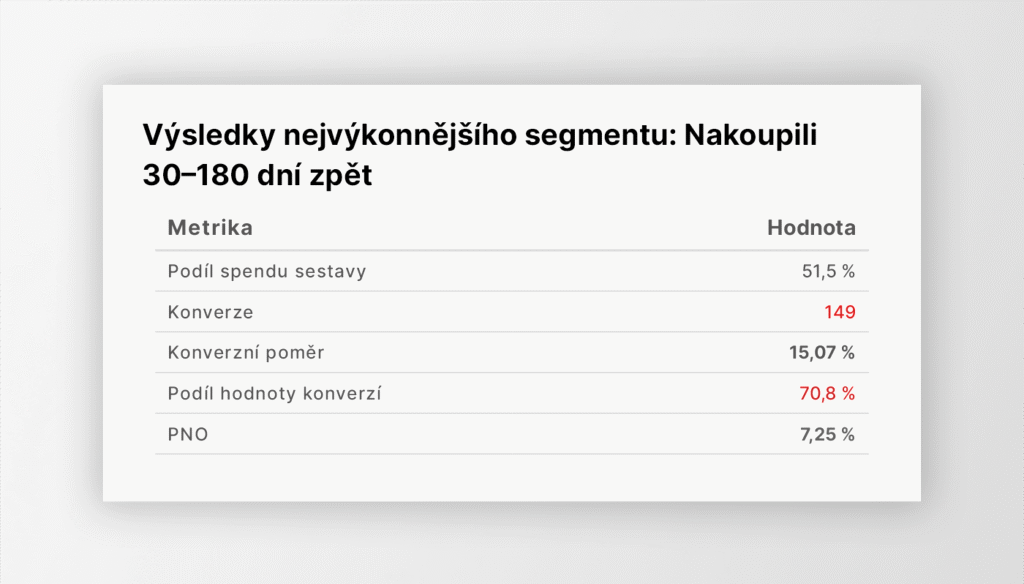Screen dimensions: 1024x584
Task: Select the Hodnota column header
Action: (x=811, y=227)
